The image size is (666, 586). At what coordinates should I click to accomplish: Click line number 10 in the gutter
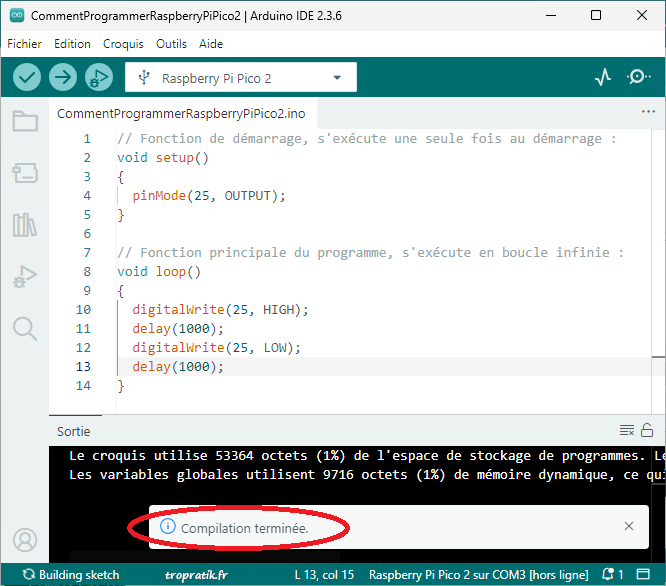pyautogui.click(x=83, y=310)
